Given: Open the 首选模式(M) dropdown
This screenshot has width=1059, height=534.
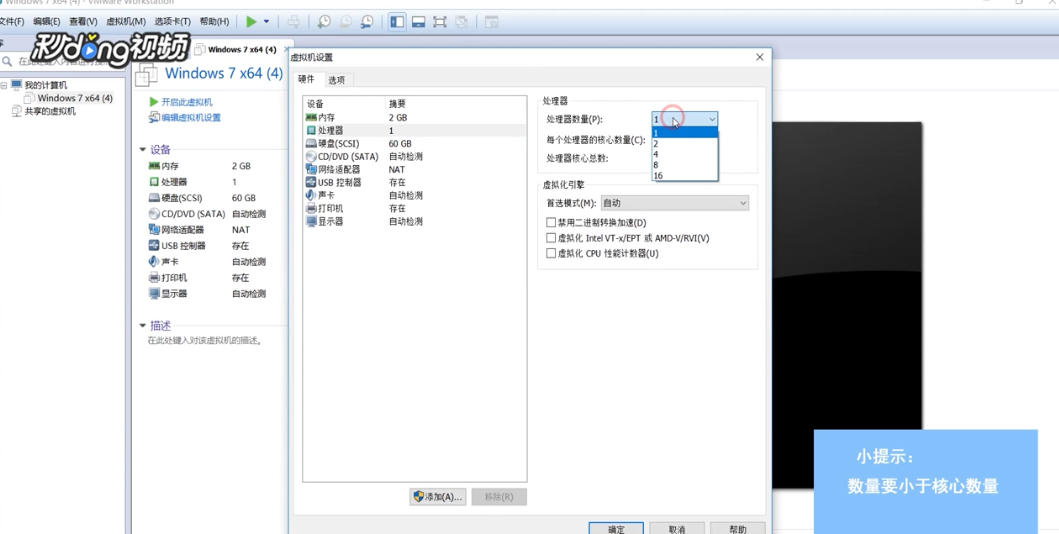Looking at the screenshot, I should (675, 203).
